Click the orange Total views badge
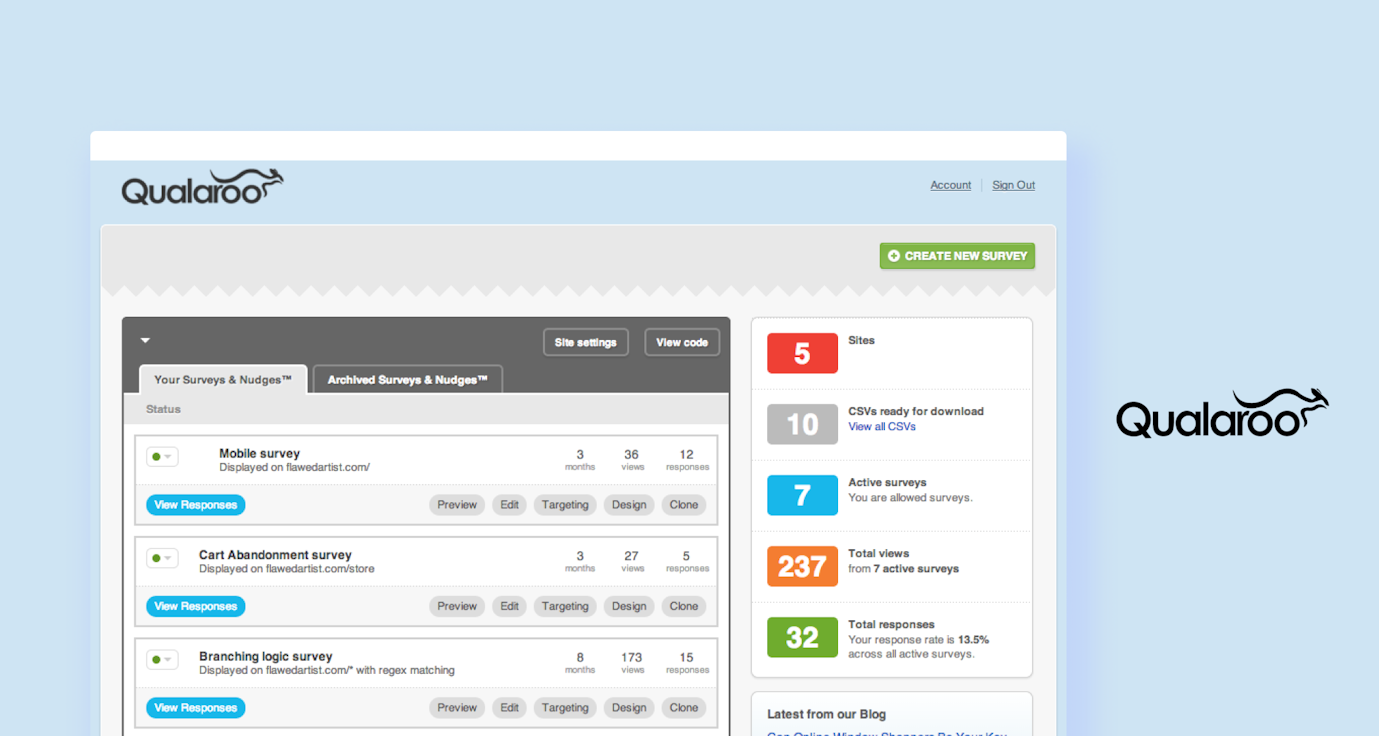 coord(802,566)
